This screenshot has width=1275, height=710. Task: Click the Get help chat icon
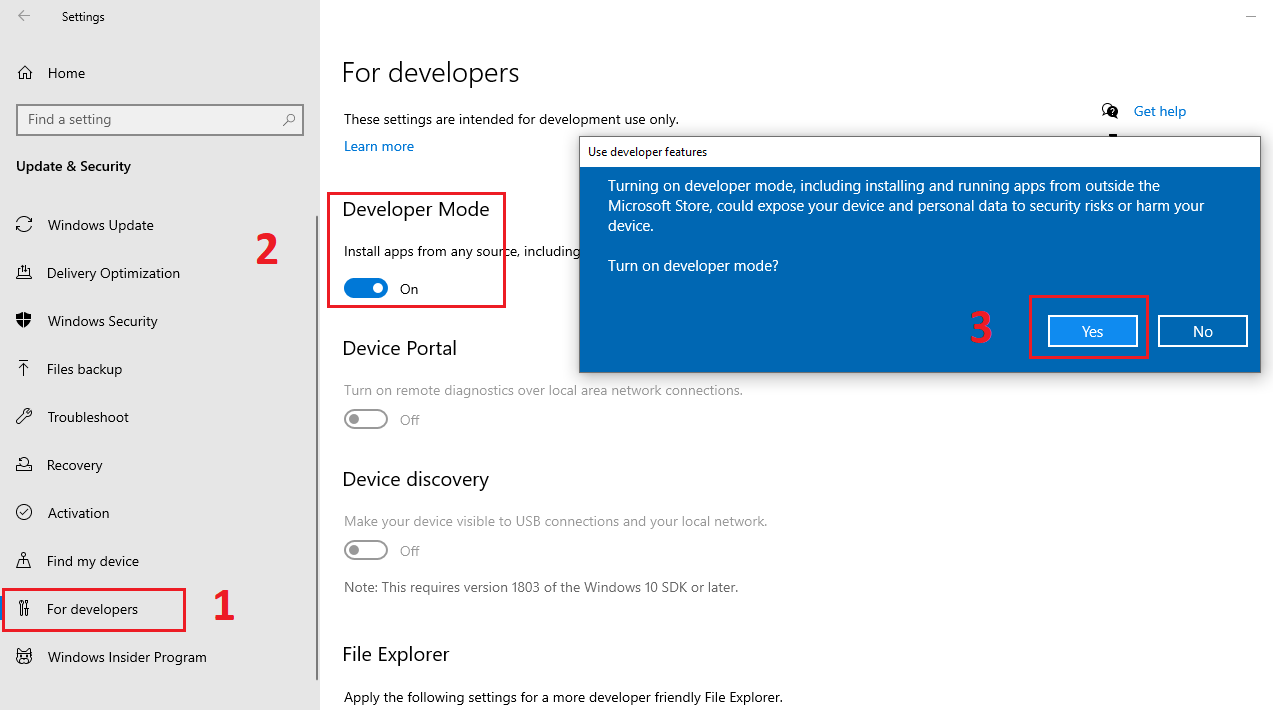pos(1110,111)
